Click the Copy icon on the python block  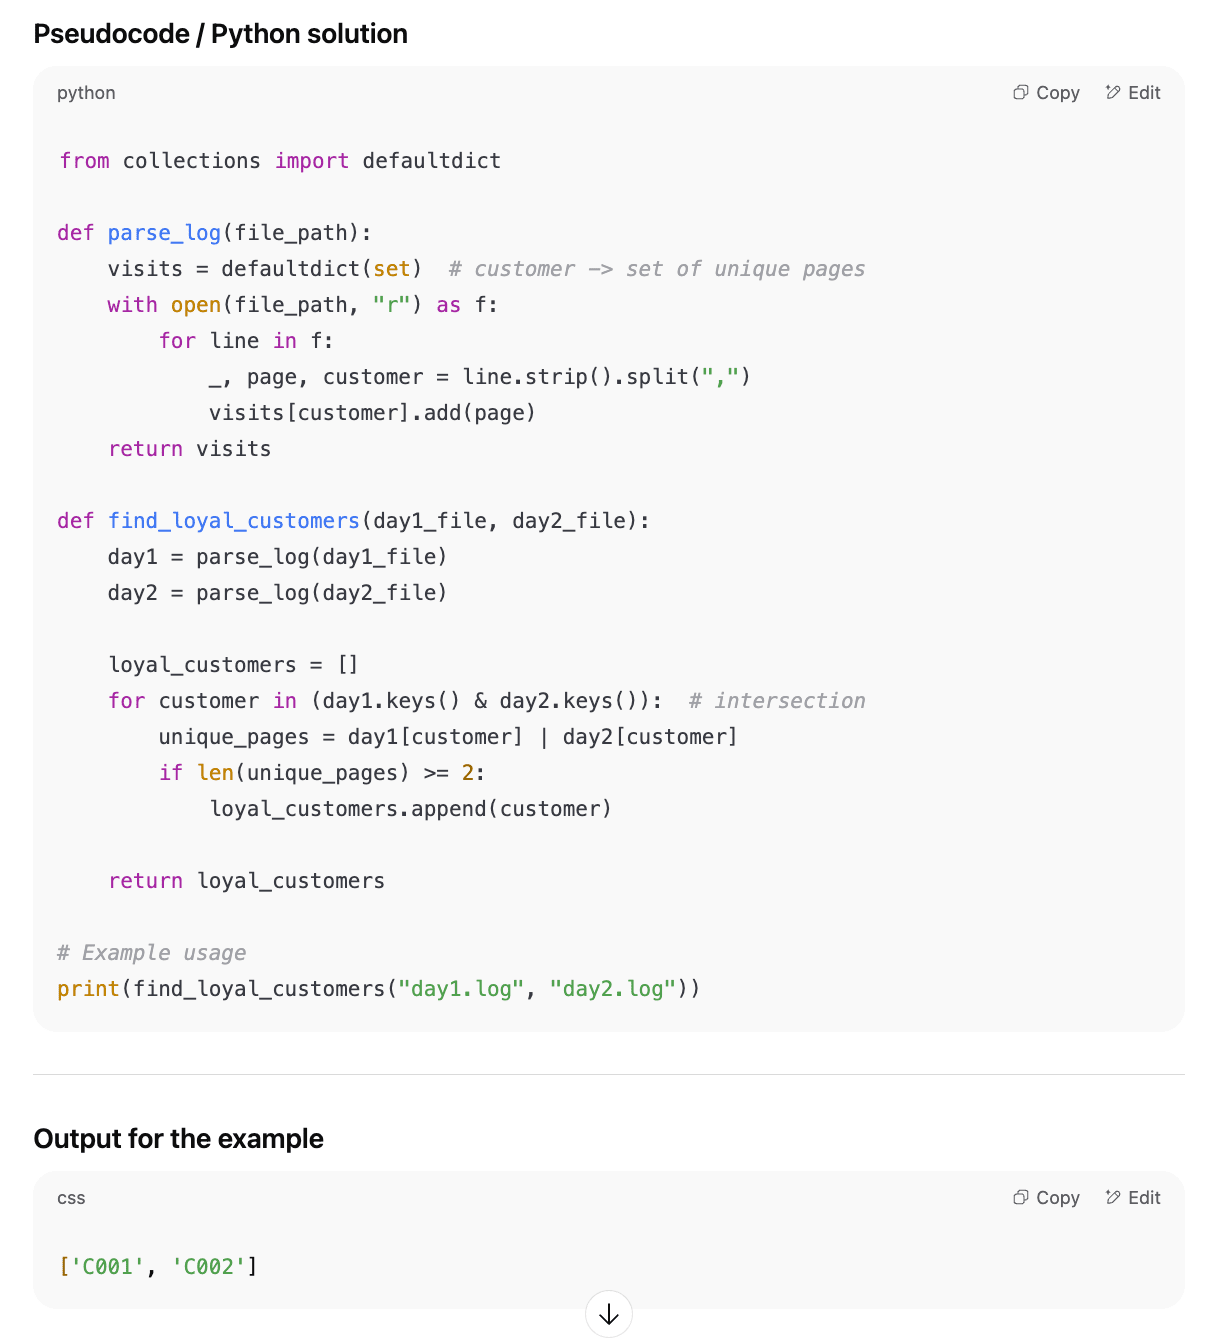[1020, 93]
